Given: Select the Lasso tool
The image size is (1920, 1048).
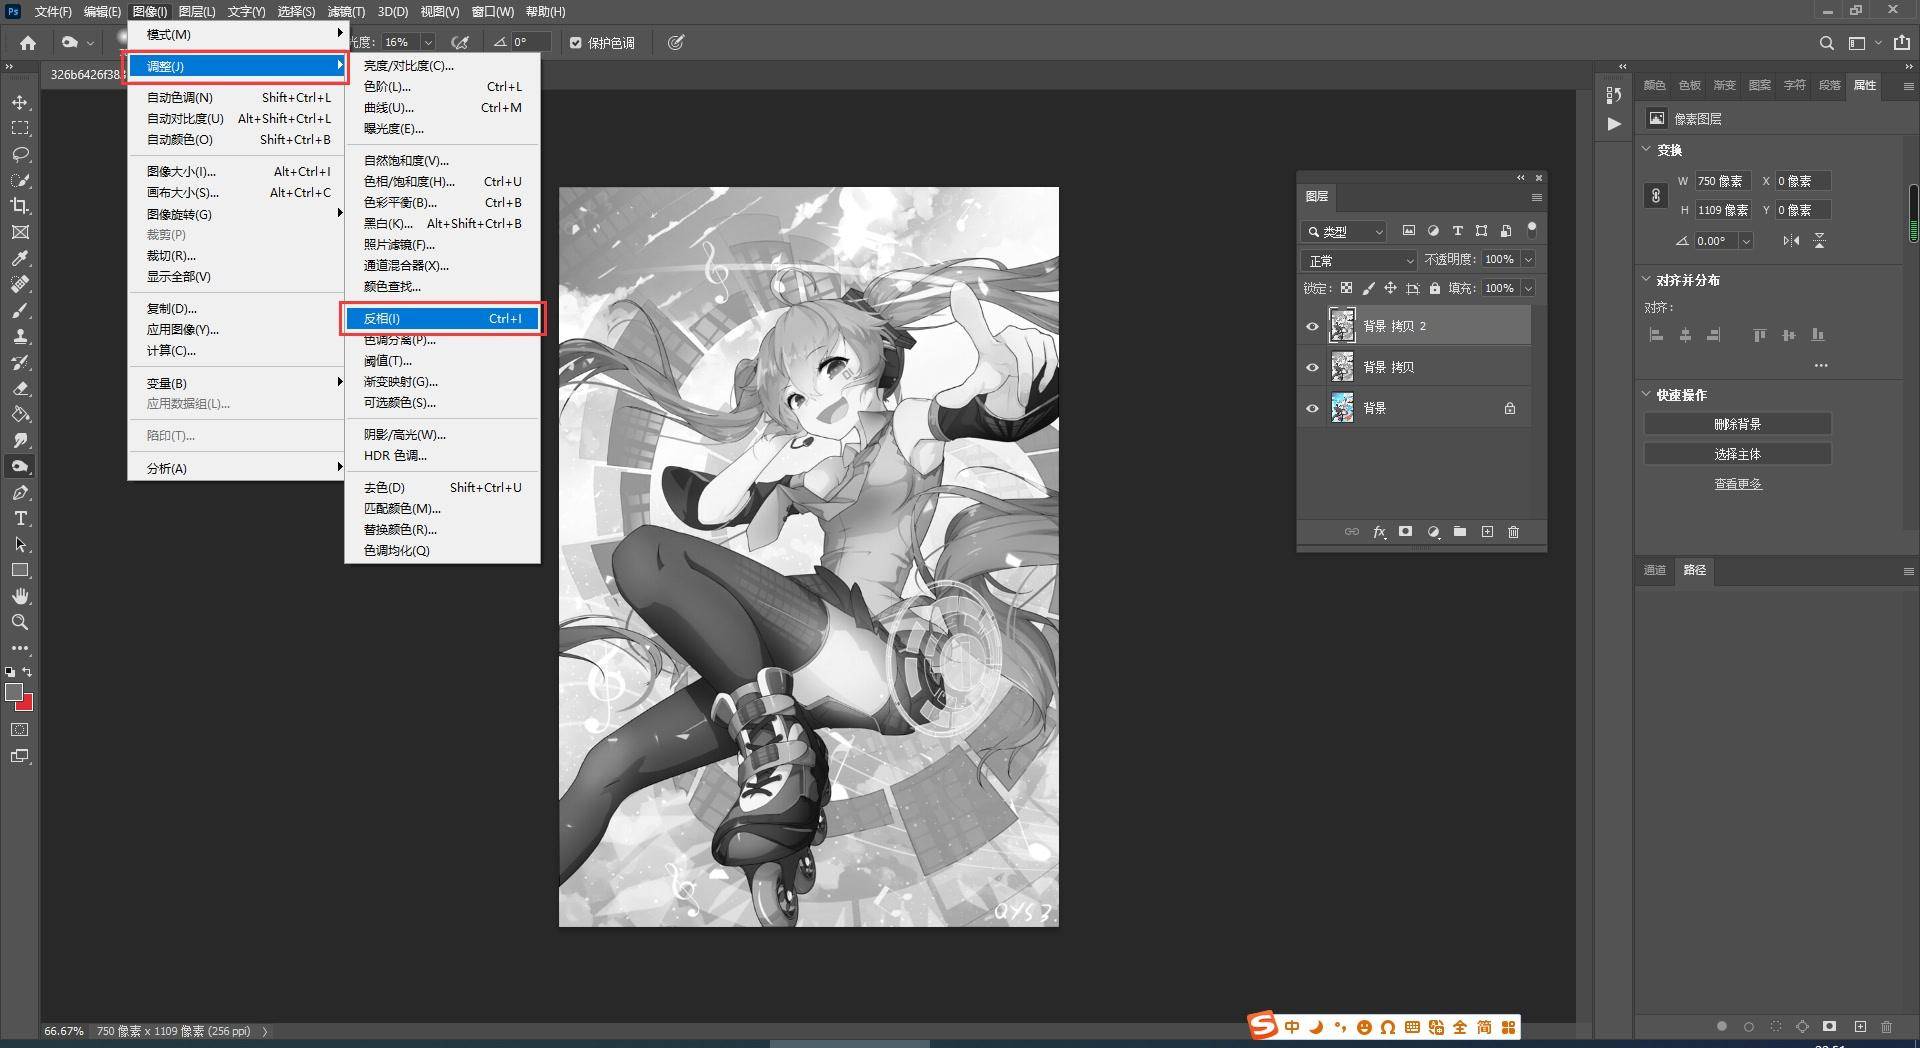Looking at the screenshot, I should (20, 155).
